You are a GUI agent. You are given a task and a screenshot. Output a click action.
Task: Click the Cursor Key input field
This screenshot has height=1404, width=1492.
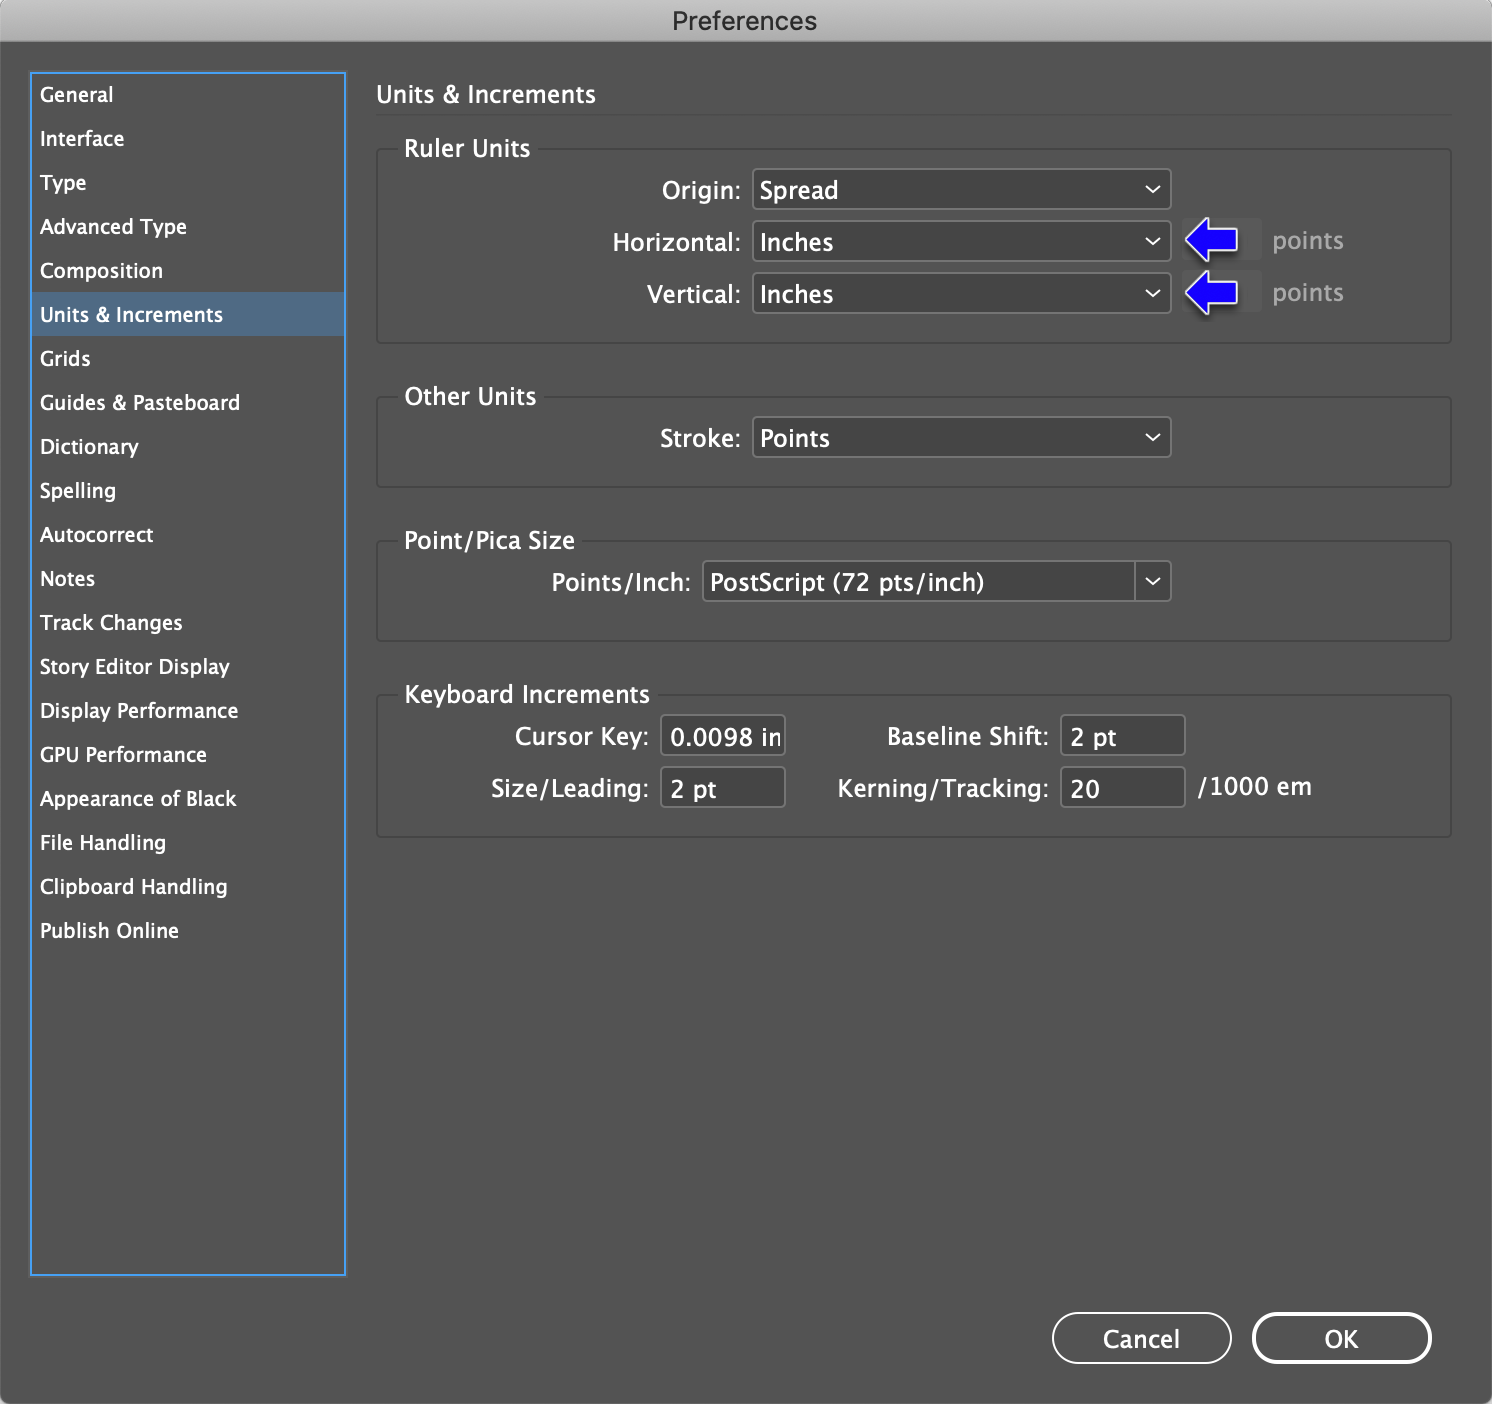723,736
